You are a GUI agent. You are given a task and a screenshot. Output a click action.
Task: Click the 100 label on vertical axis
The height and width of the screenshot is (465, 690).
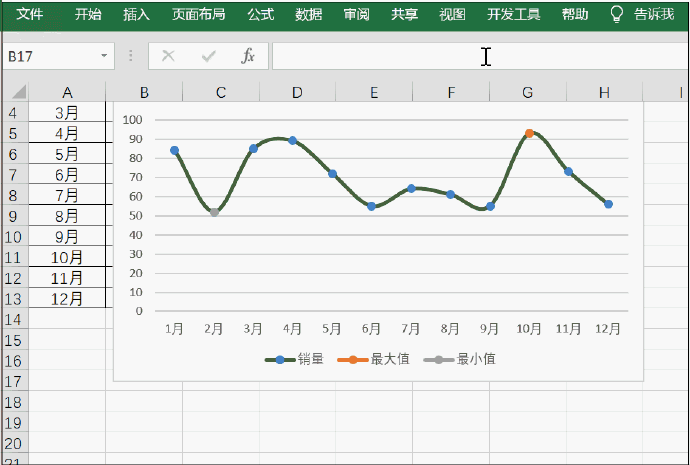click(132, 120)
